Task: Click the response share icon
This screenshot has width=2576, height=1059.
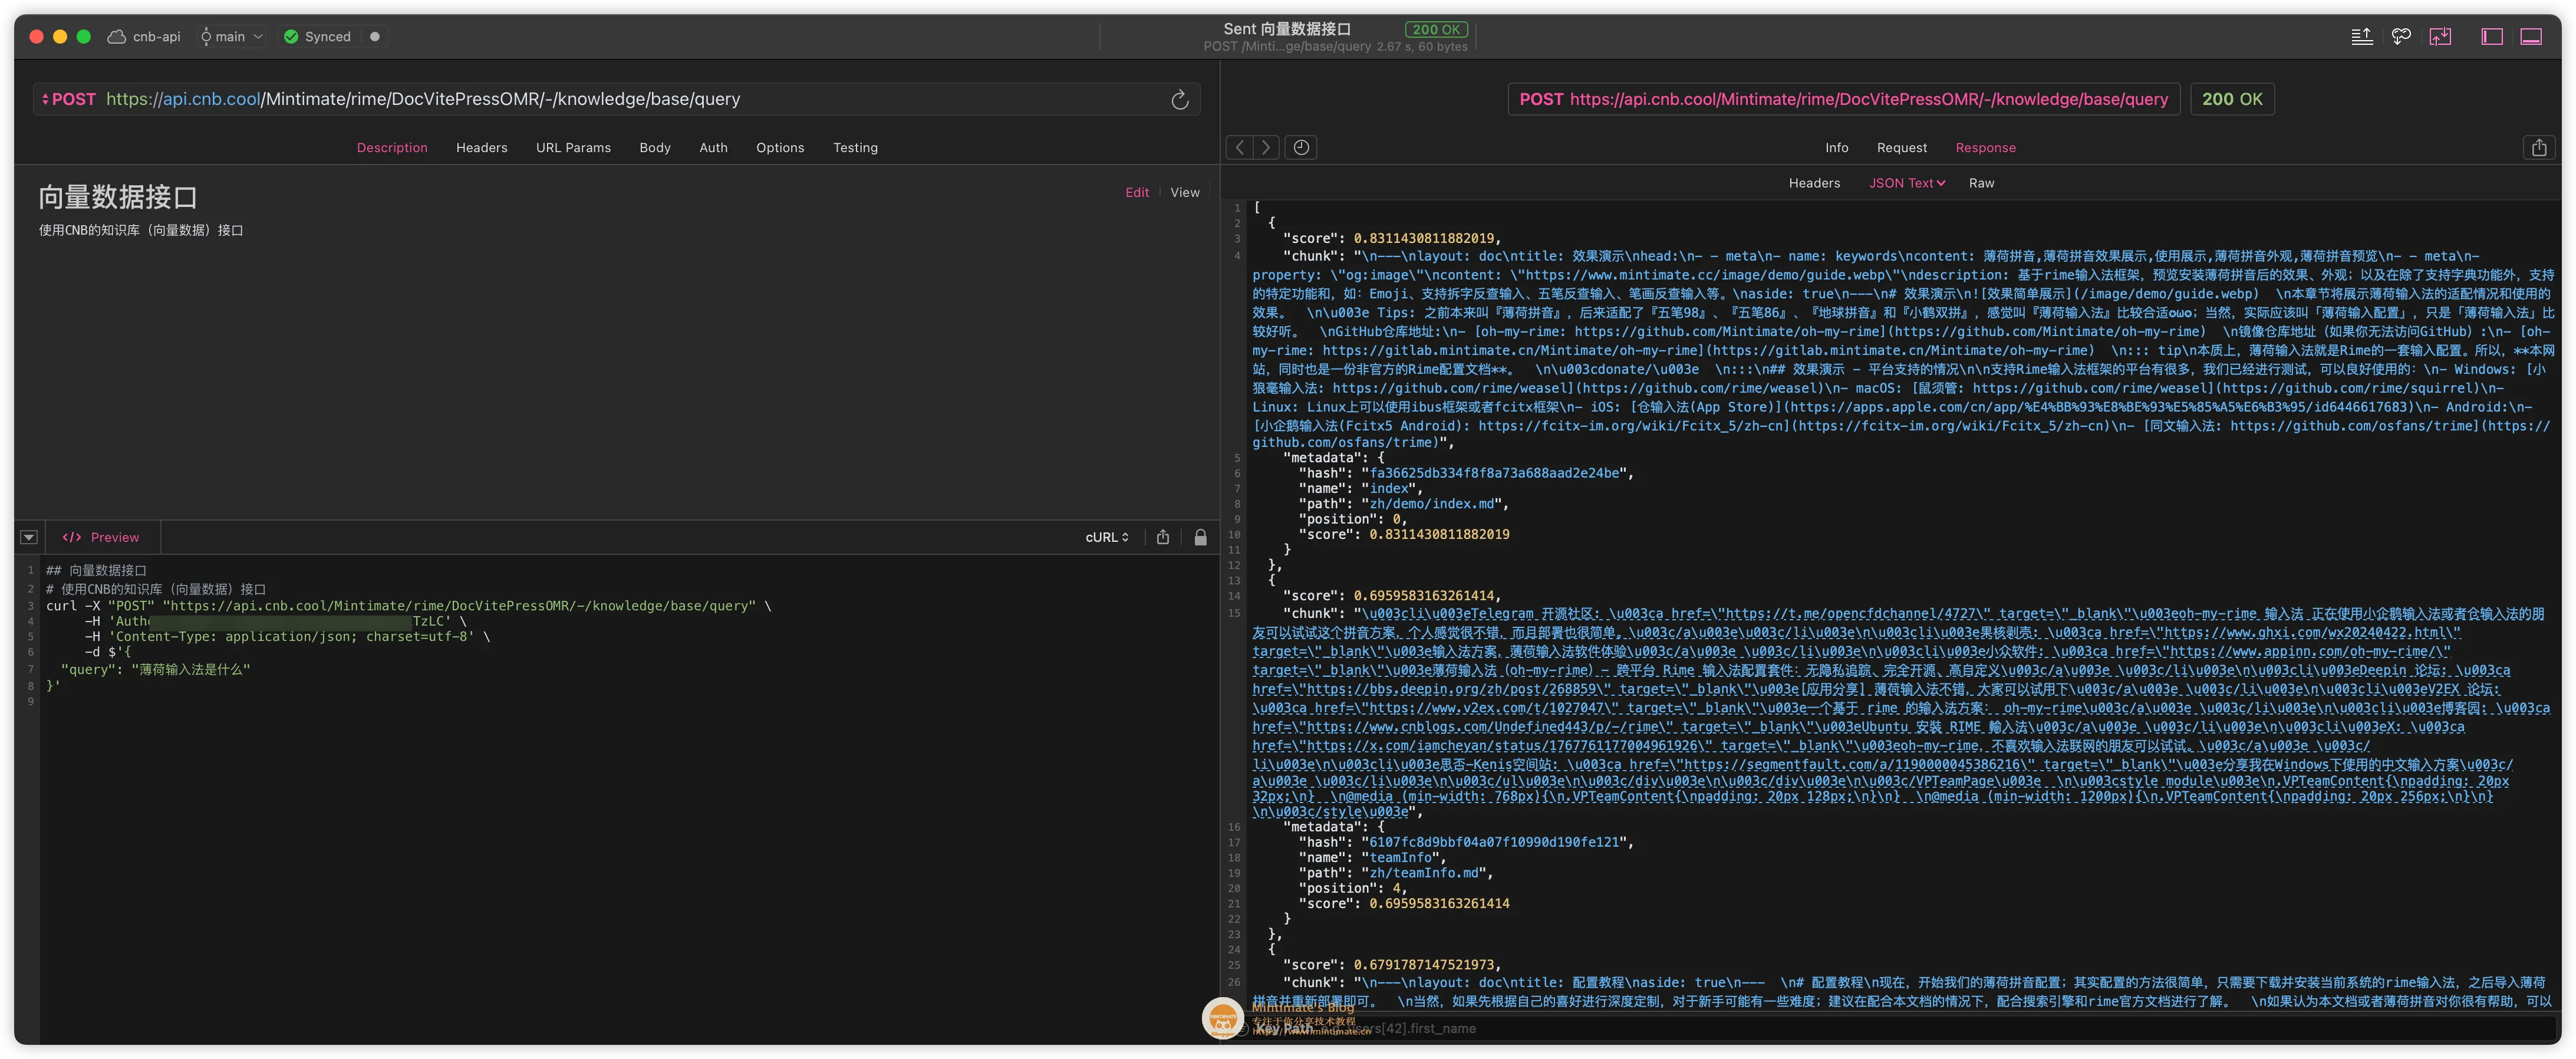Action: point(2539,147)
